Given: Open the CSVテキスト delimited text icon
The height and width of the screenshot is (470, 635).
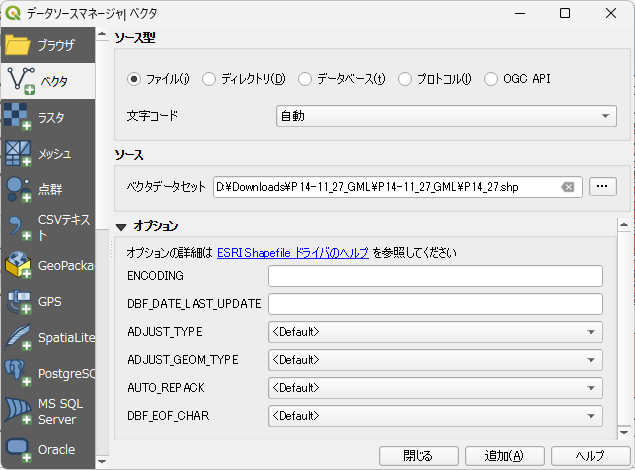Looking at the screenshot, I should pyautogui.click(x=18, y=227).
